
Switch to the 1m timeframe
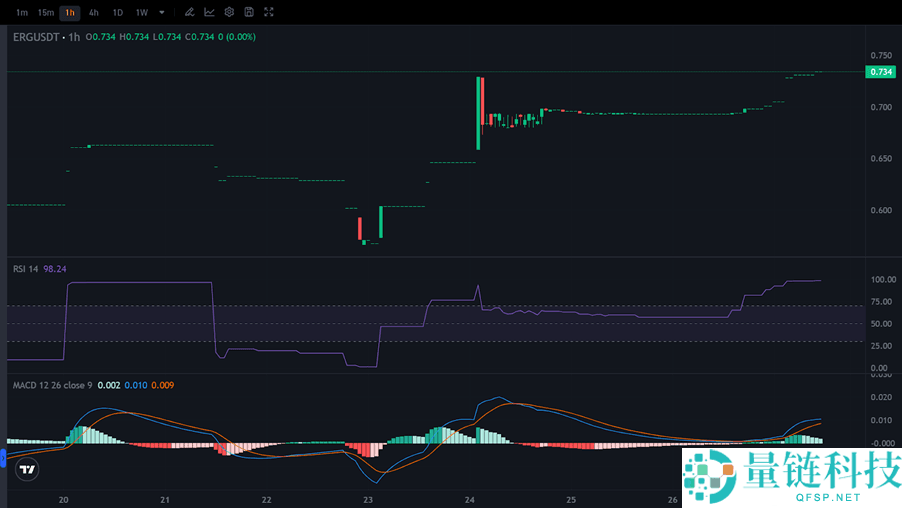point(21,12)
